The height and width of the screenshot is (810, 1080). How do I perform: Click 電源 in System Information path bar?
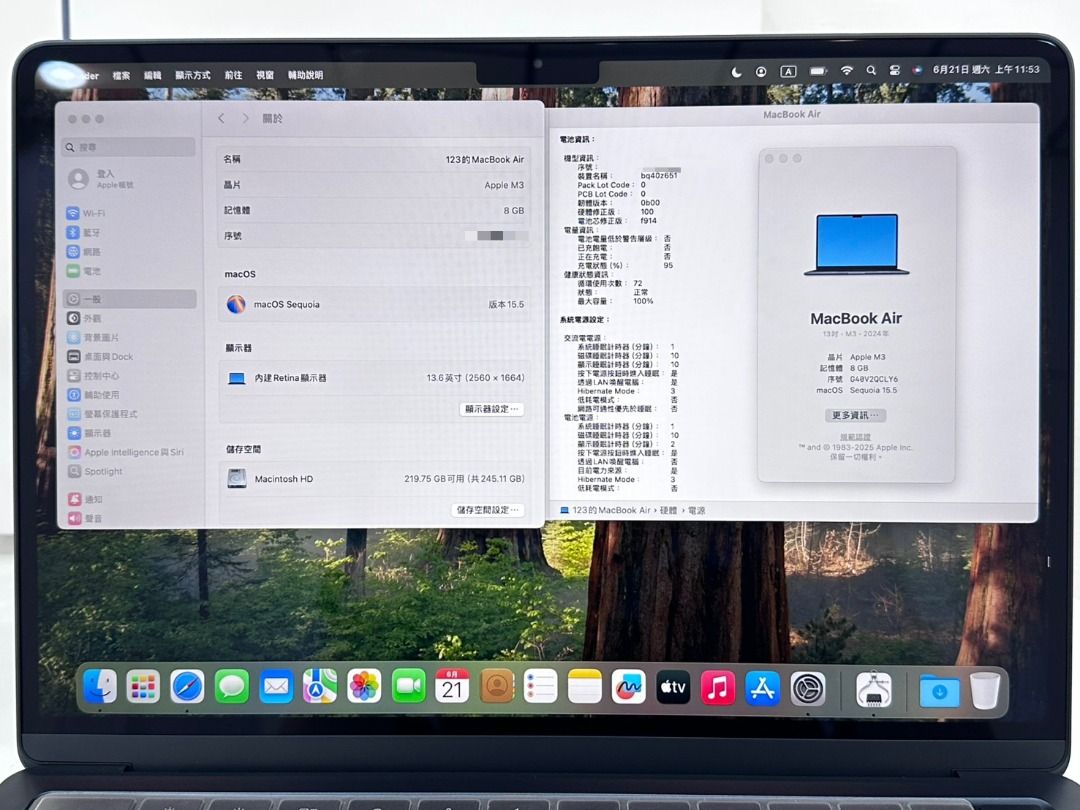coord(696,510)
